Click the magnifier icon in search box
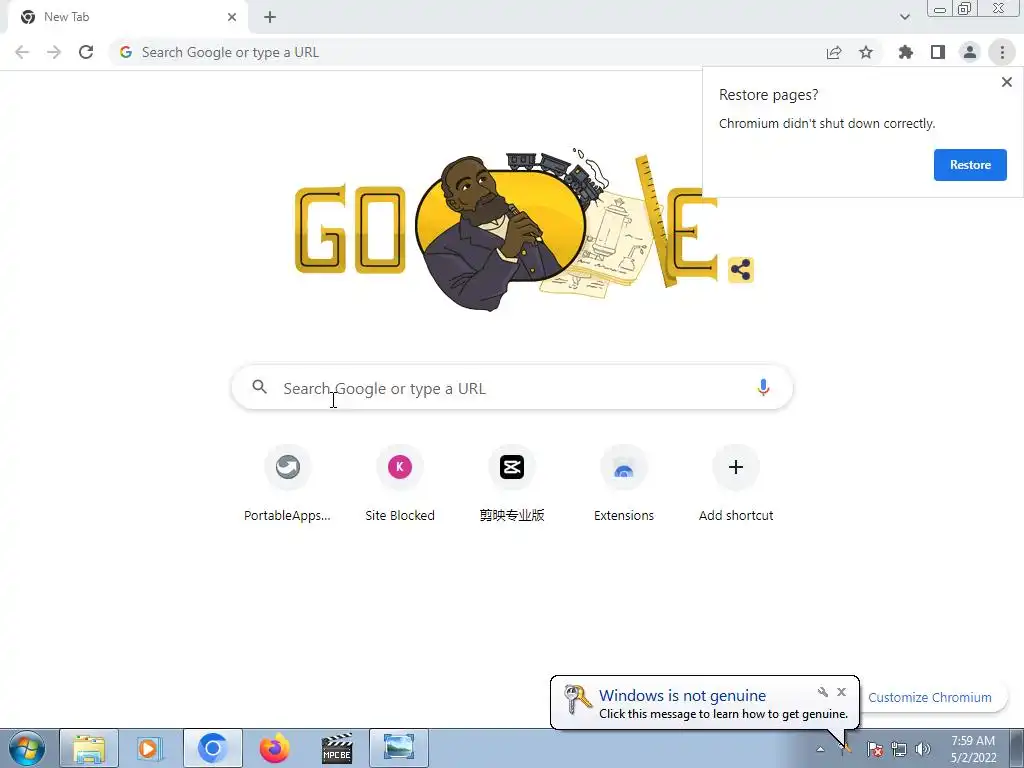This screenshot has height=768, width=1024. click(x=259, y=387)
